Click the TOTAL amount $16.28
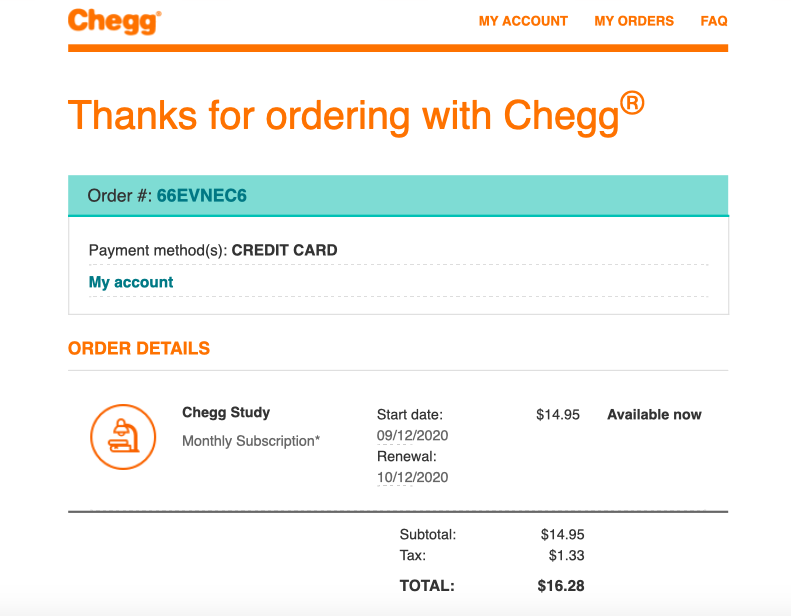The height and width of the screenshot is (616, 791). point(561,586)
